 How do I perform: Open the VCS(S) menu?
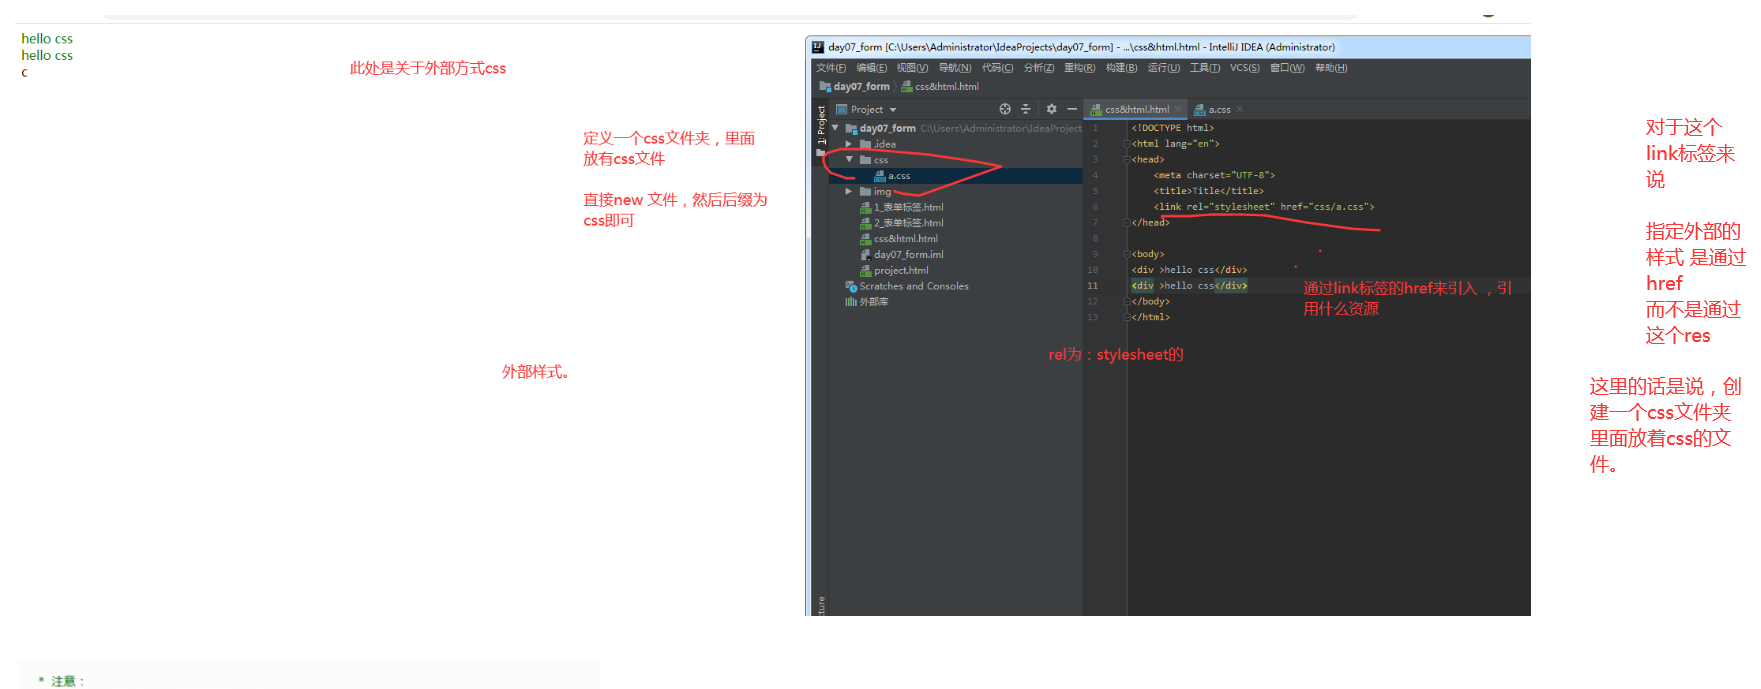(1245, 68)
